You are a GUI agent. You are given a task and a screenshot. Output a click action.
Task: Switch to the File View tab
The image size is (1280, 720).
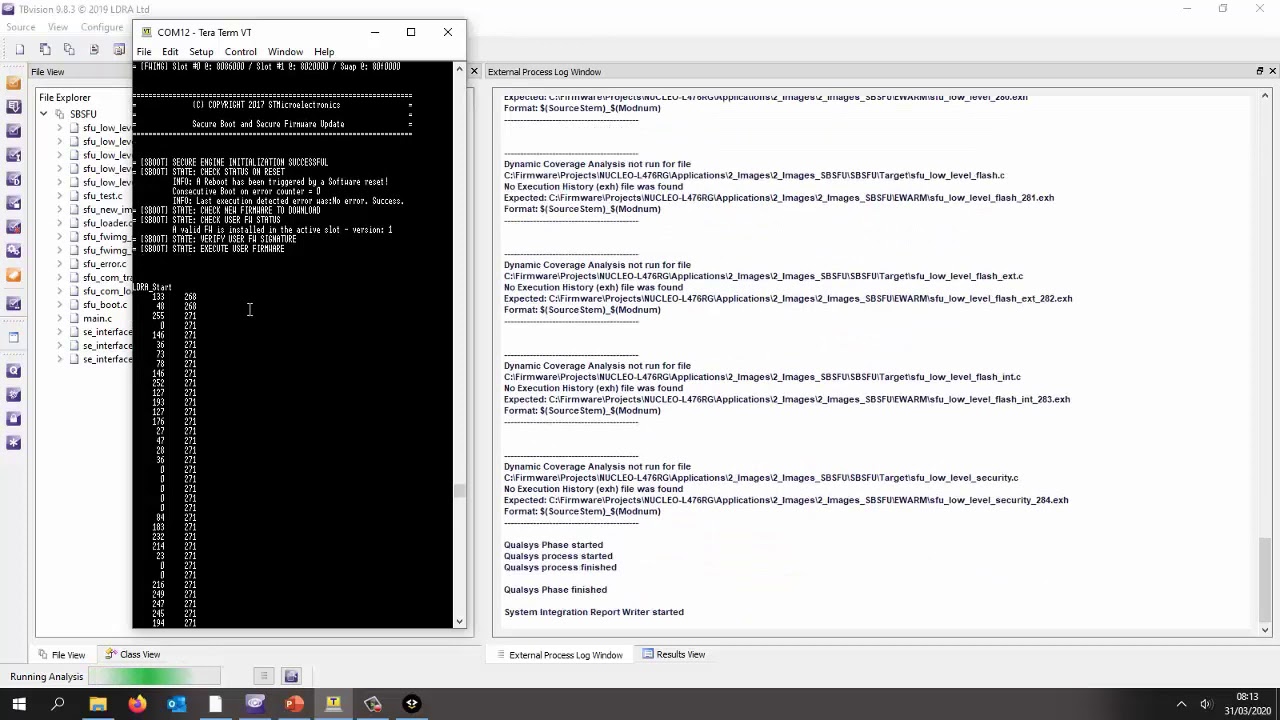click(x=61, y=655)
